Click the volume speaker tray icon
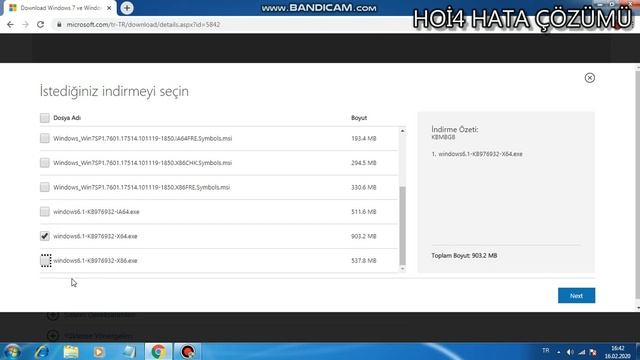The height and width of the screenshot is (360, 640). coord(570,352)
